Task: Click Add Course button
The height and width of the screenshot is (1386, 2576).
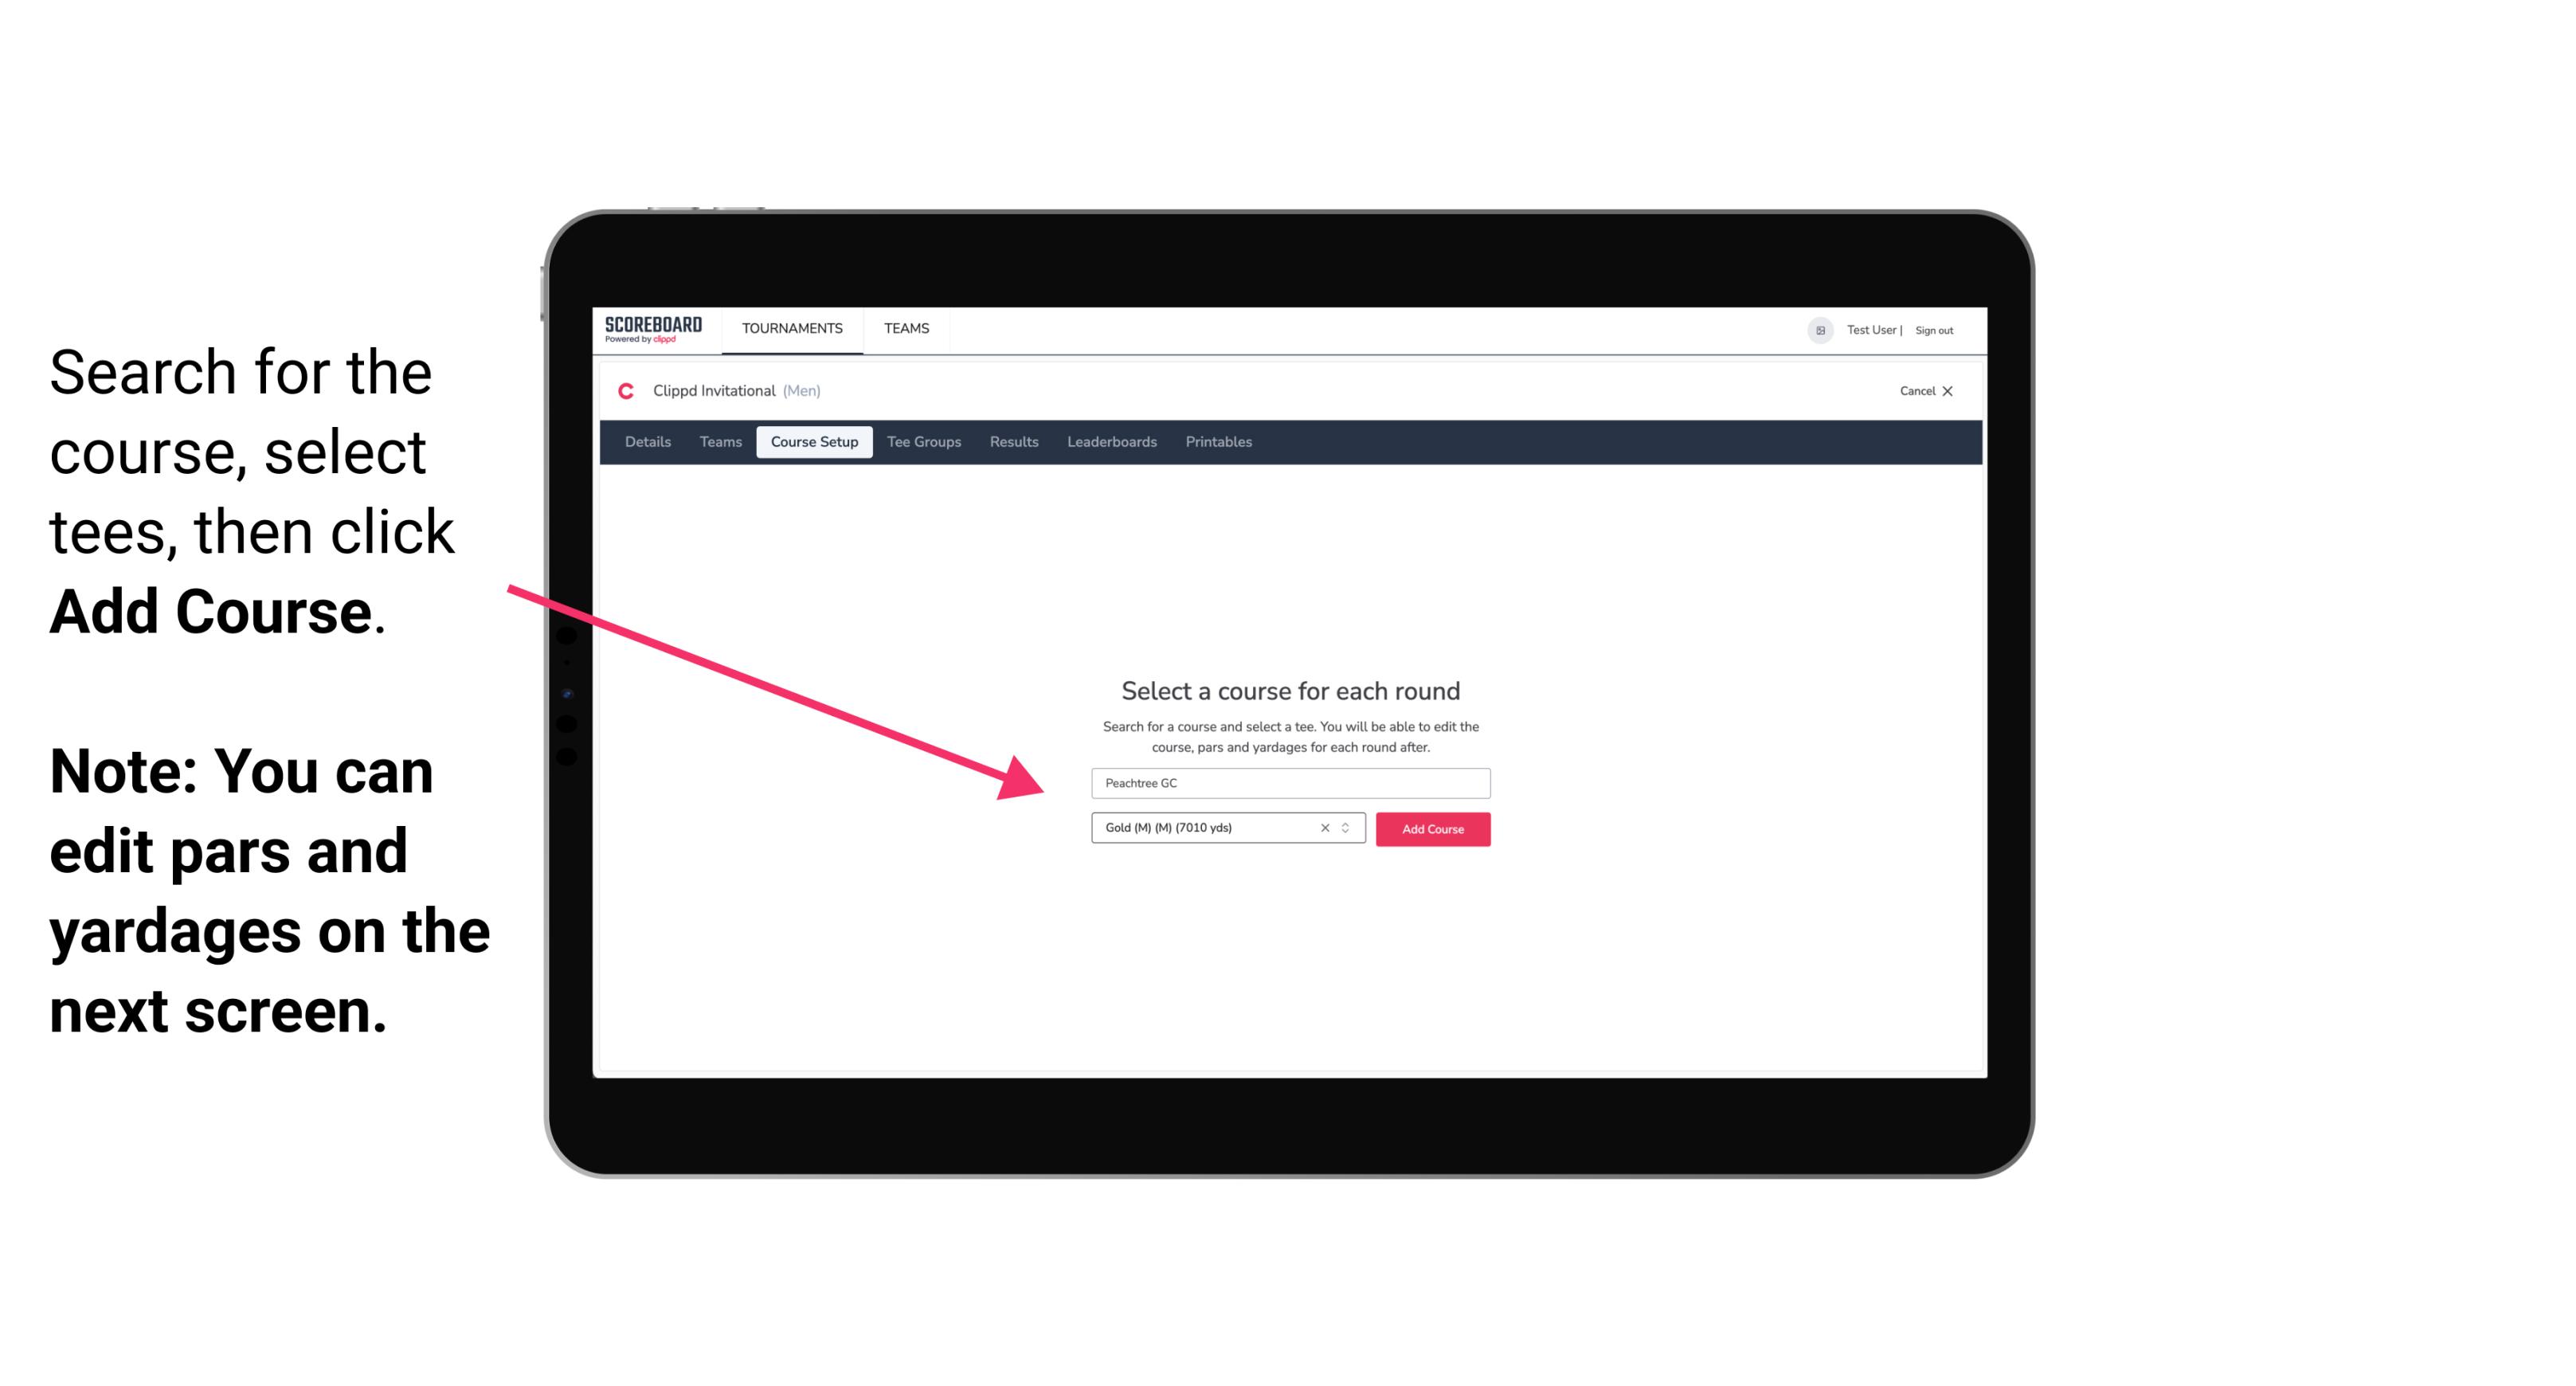Action: (x=1430, y=829)
